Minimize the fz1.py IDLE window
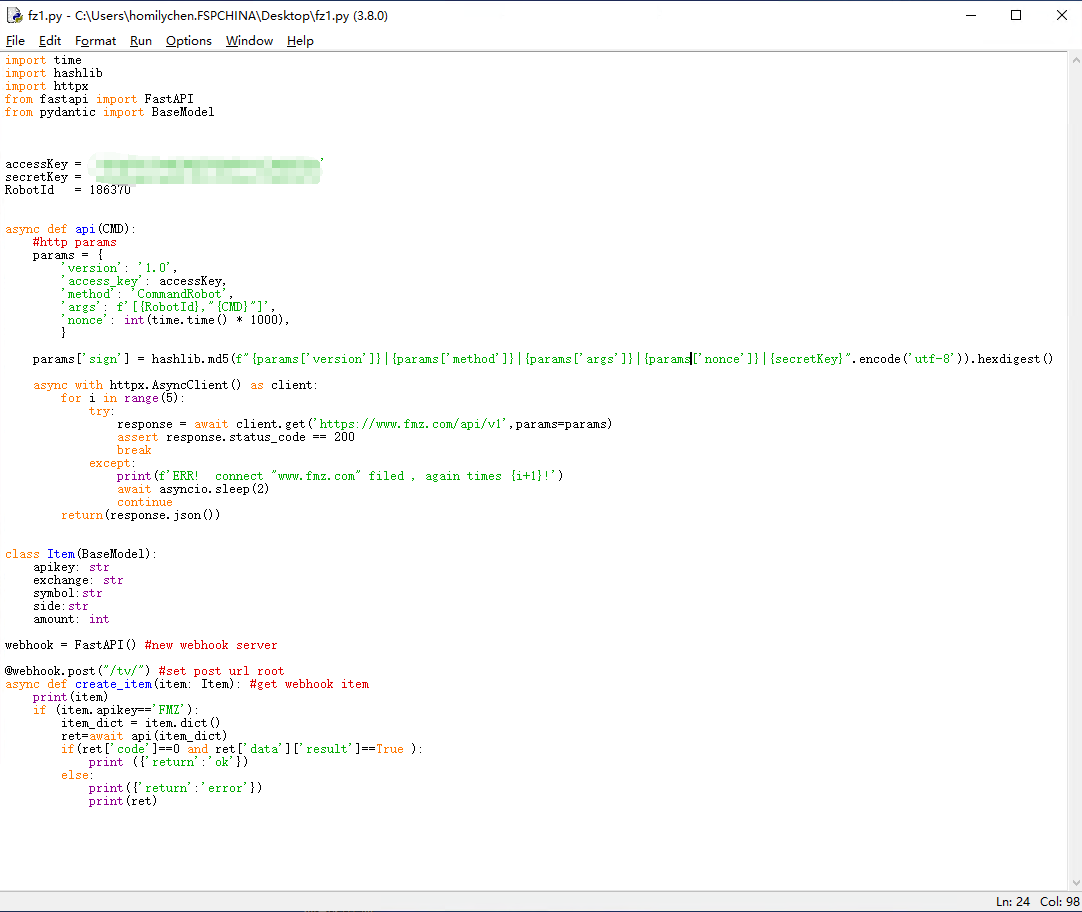 point(971,15)
